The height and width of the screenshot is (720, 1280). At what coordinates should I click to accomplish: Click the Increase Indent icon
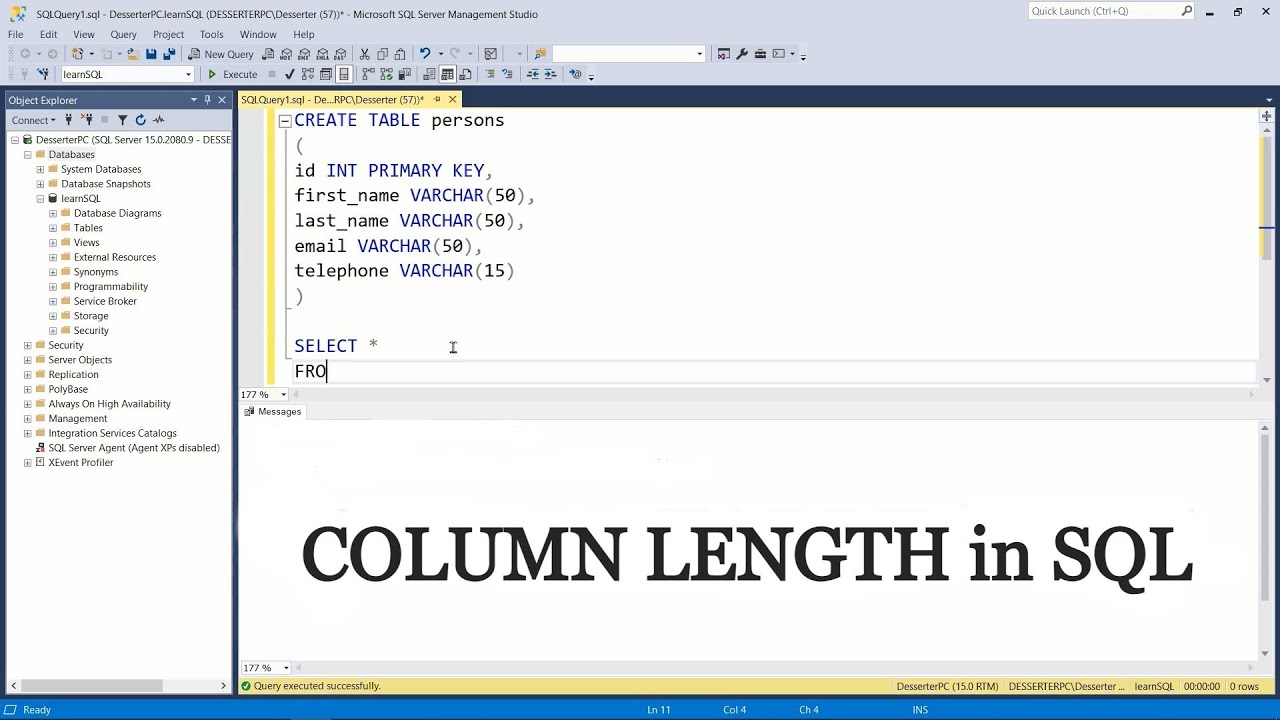tap(551, 74)
